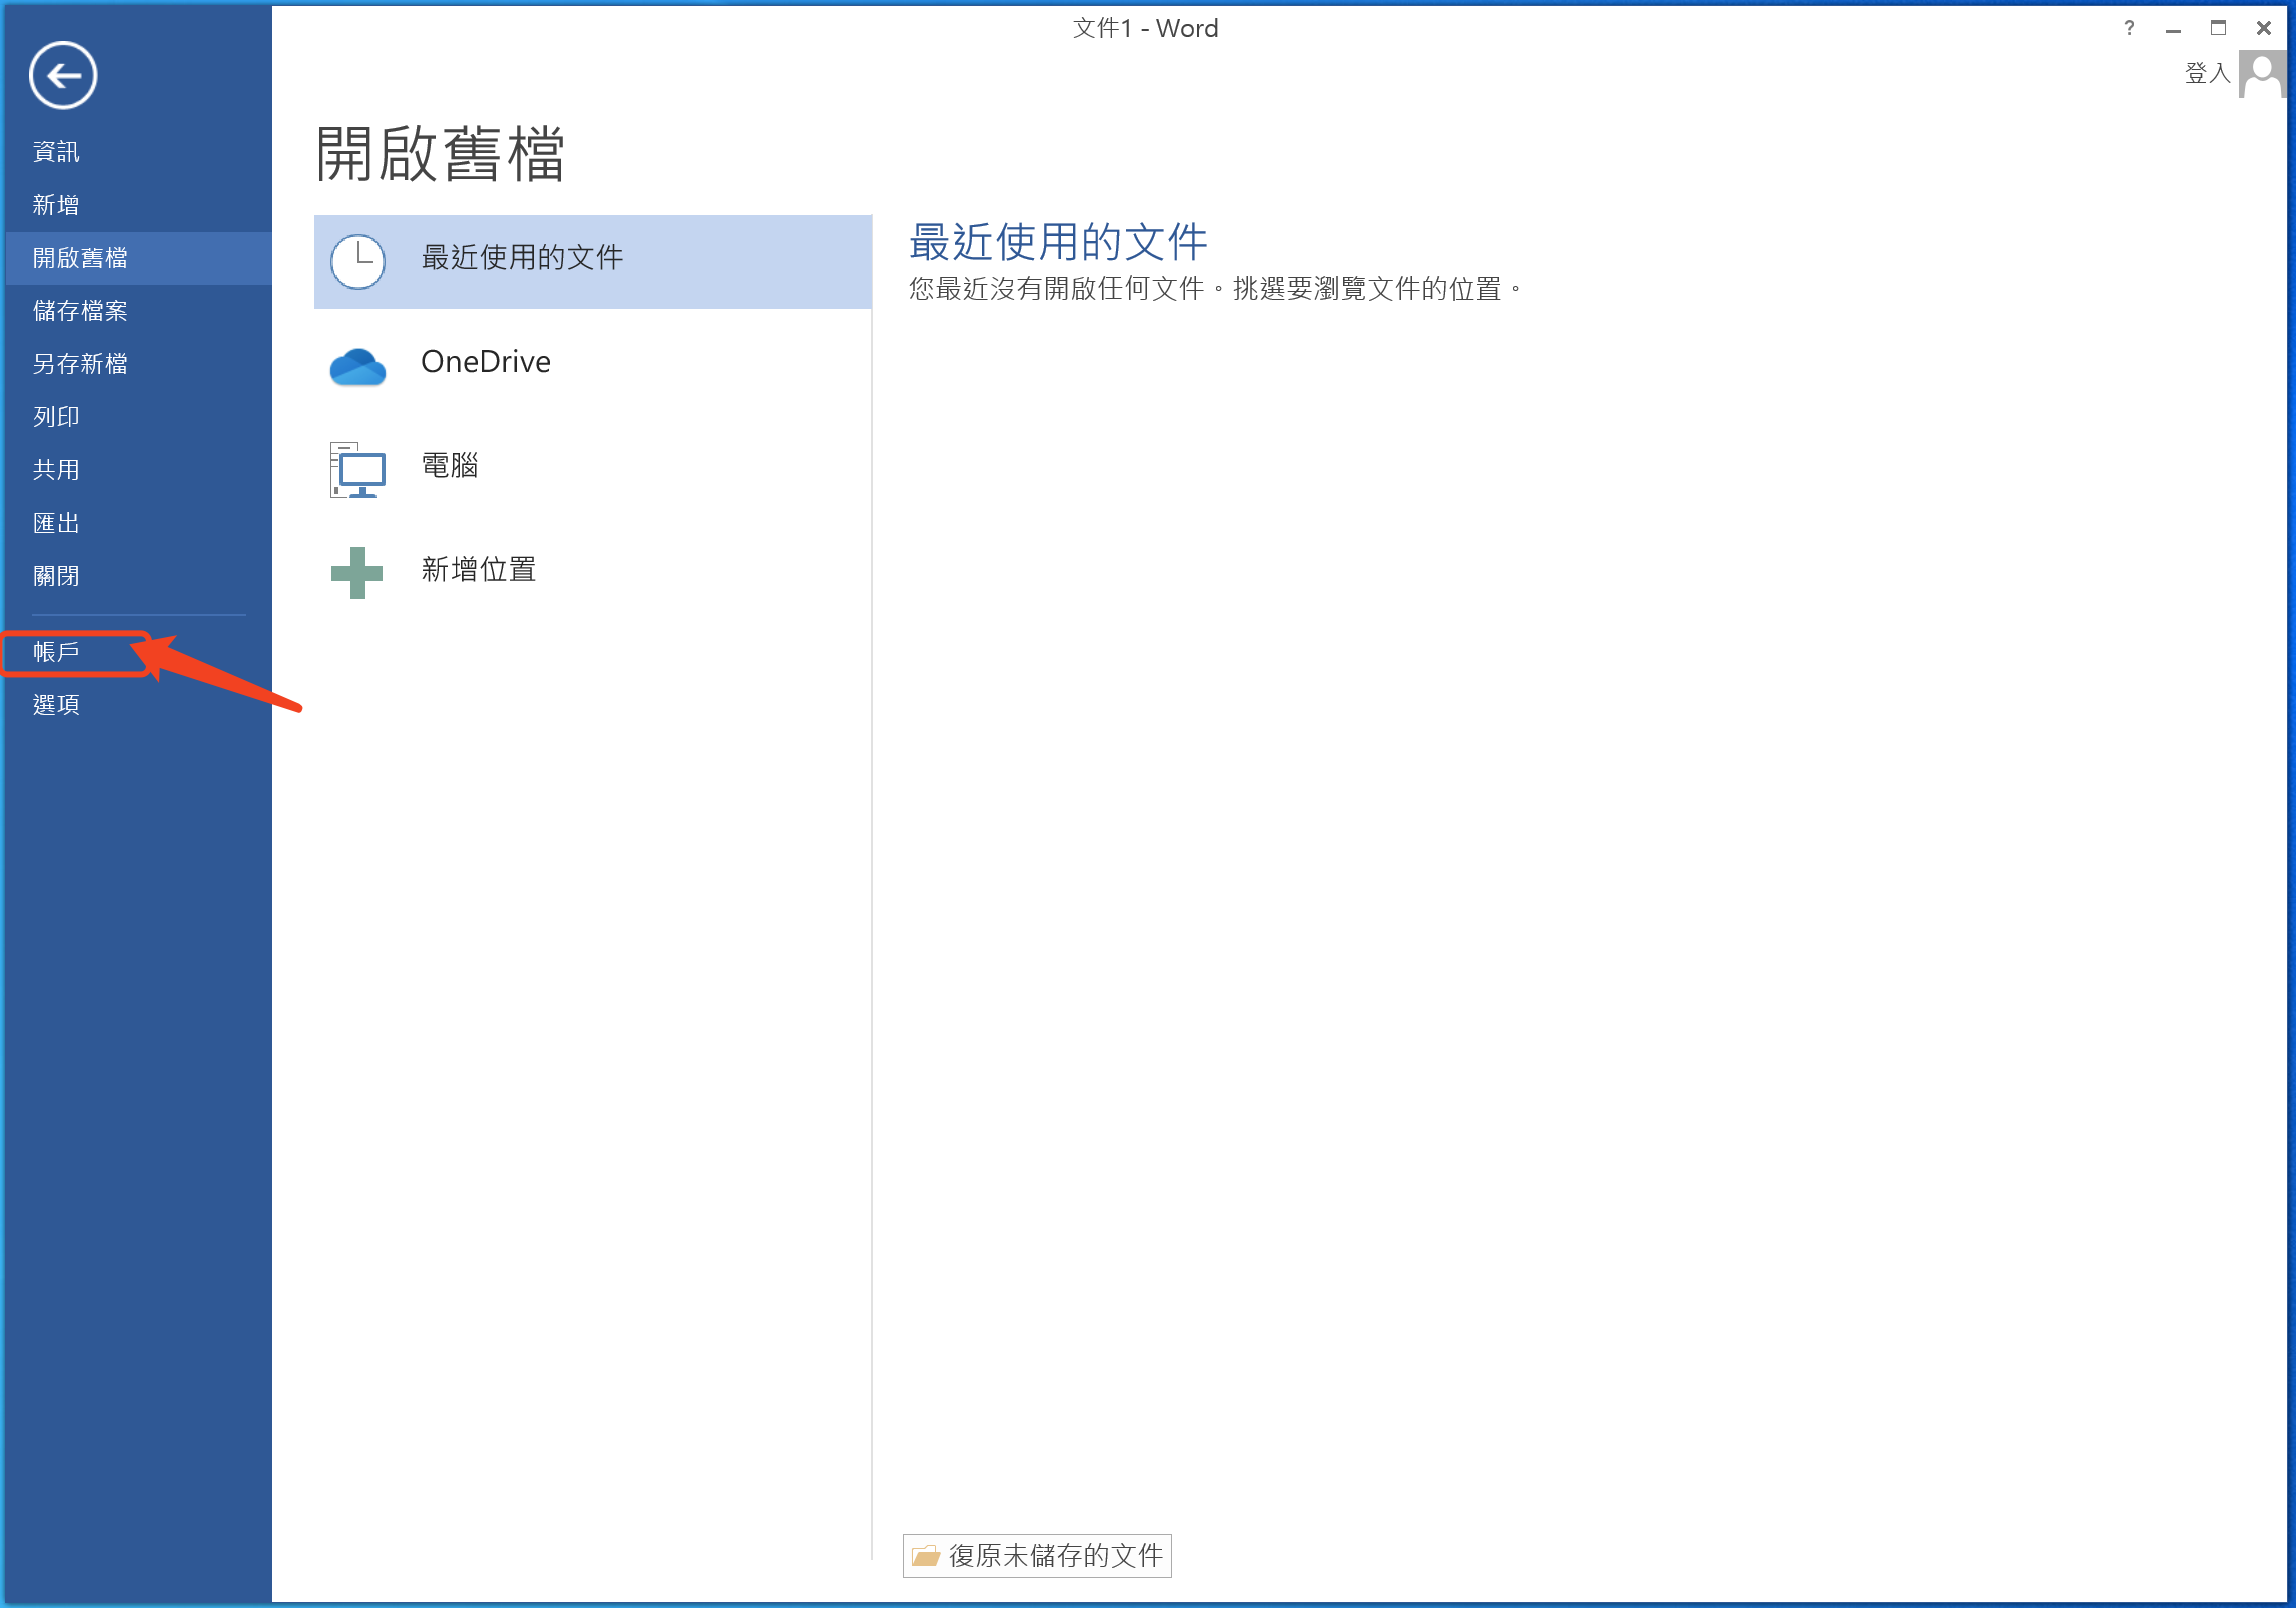
Task: Open the 帳戶 account page
Action: point(56,652)
